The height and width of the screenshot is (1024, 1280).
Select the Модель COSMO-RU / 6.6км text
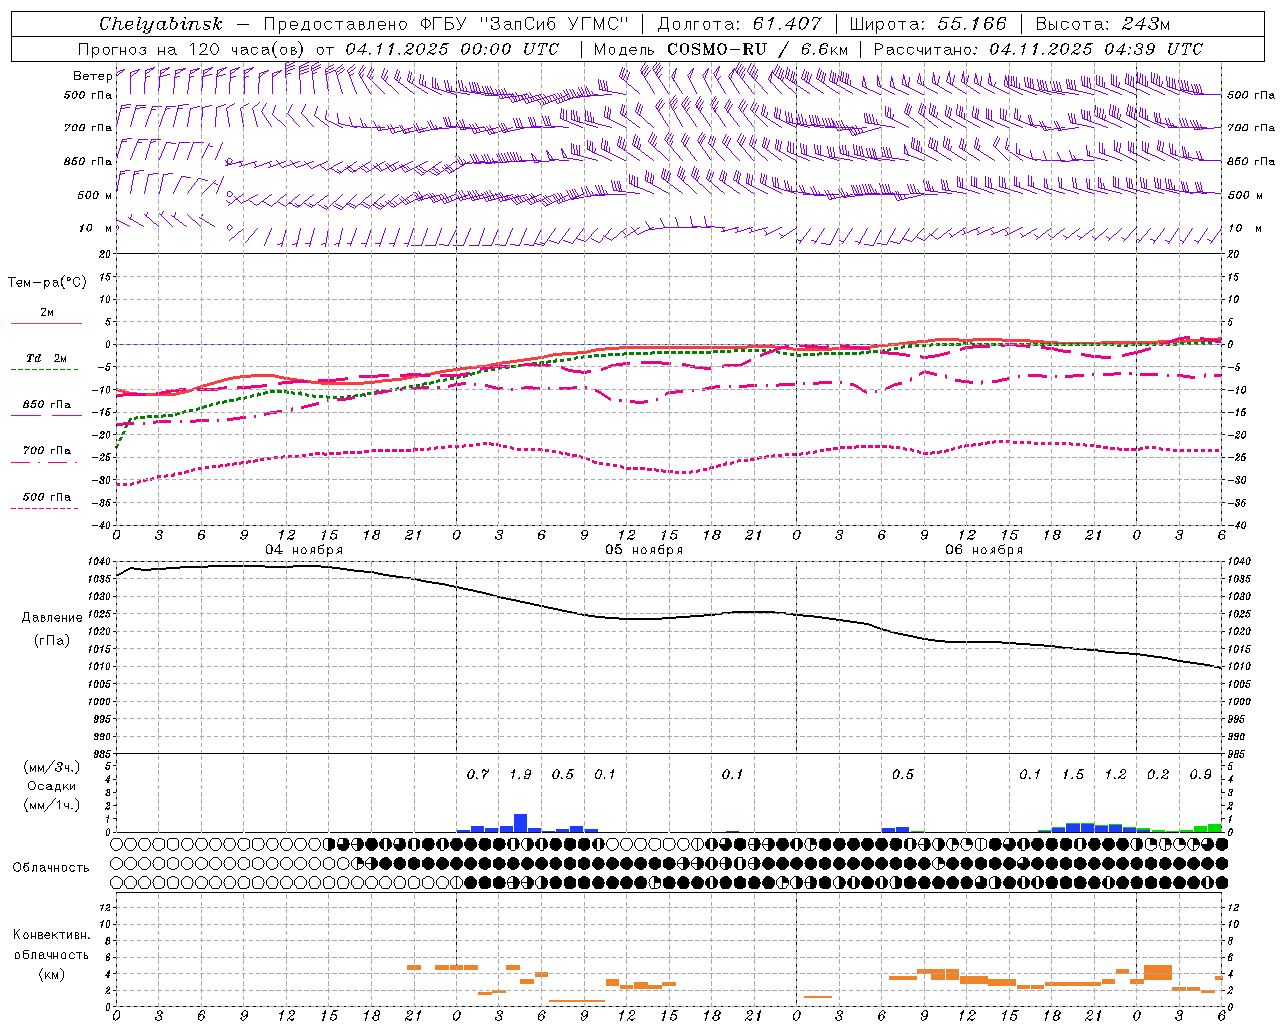click(x=721, y=49)
